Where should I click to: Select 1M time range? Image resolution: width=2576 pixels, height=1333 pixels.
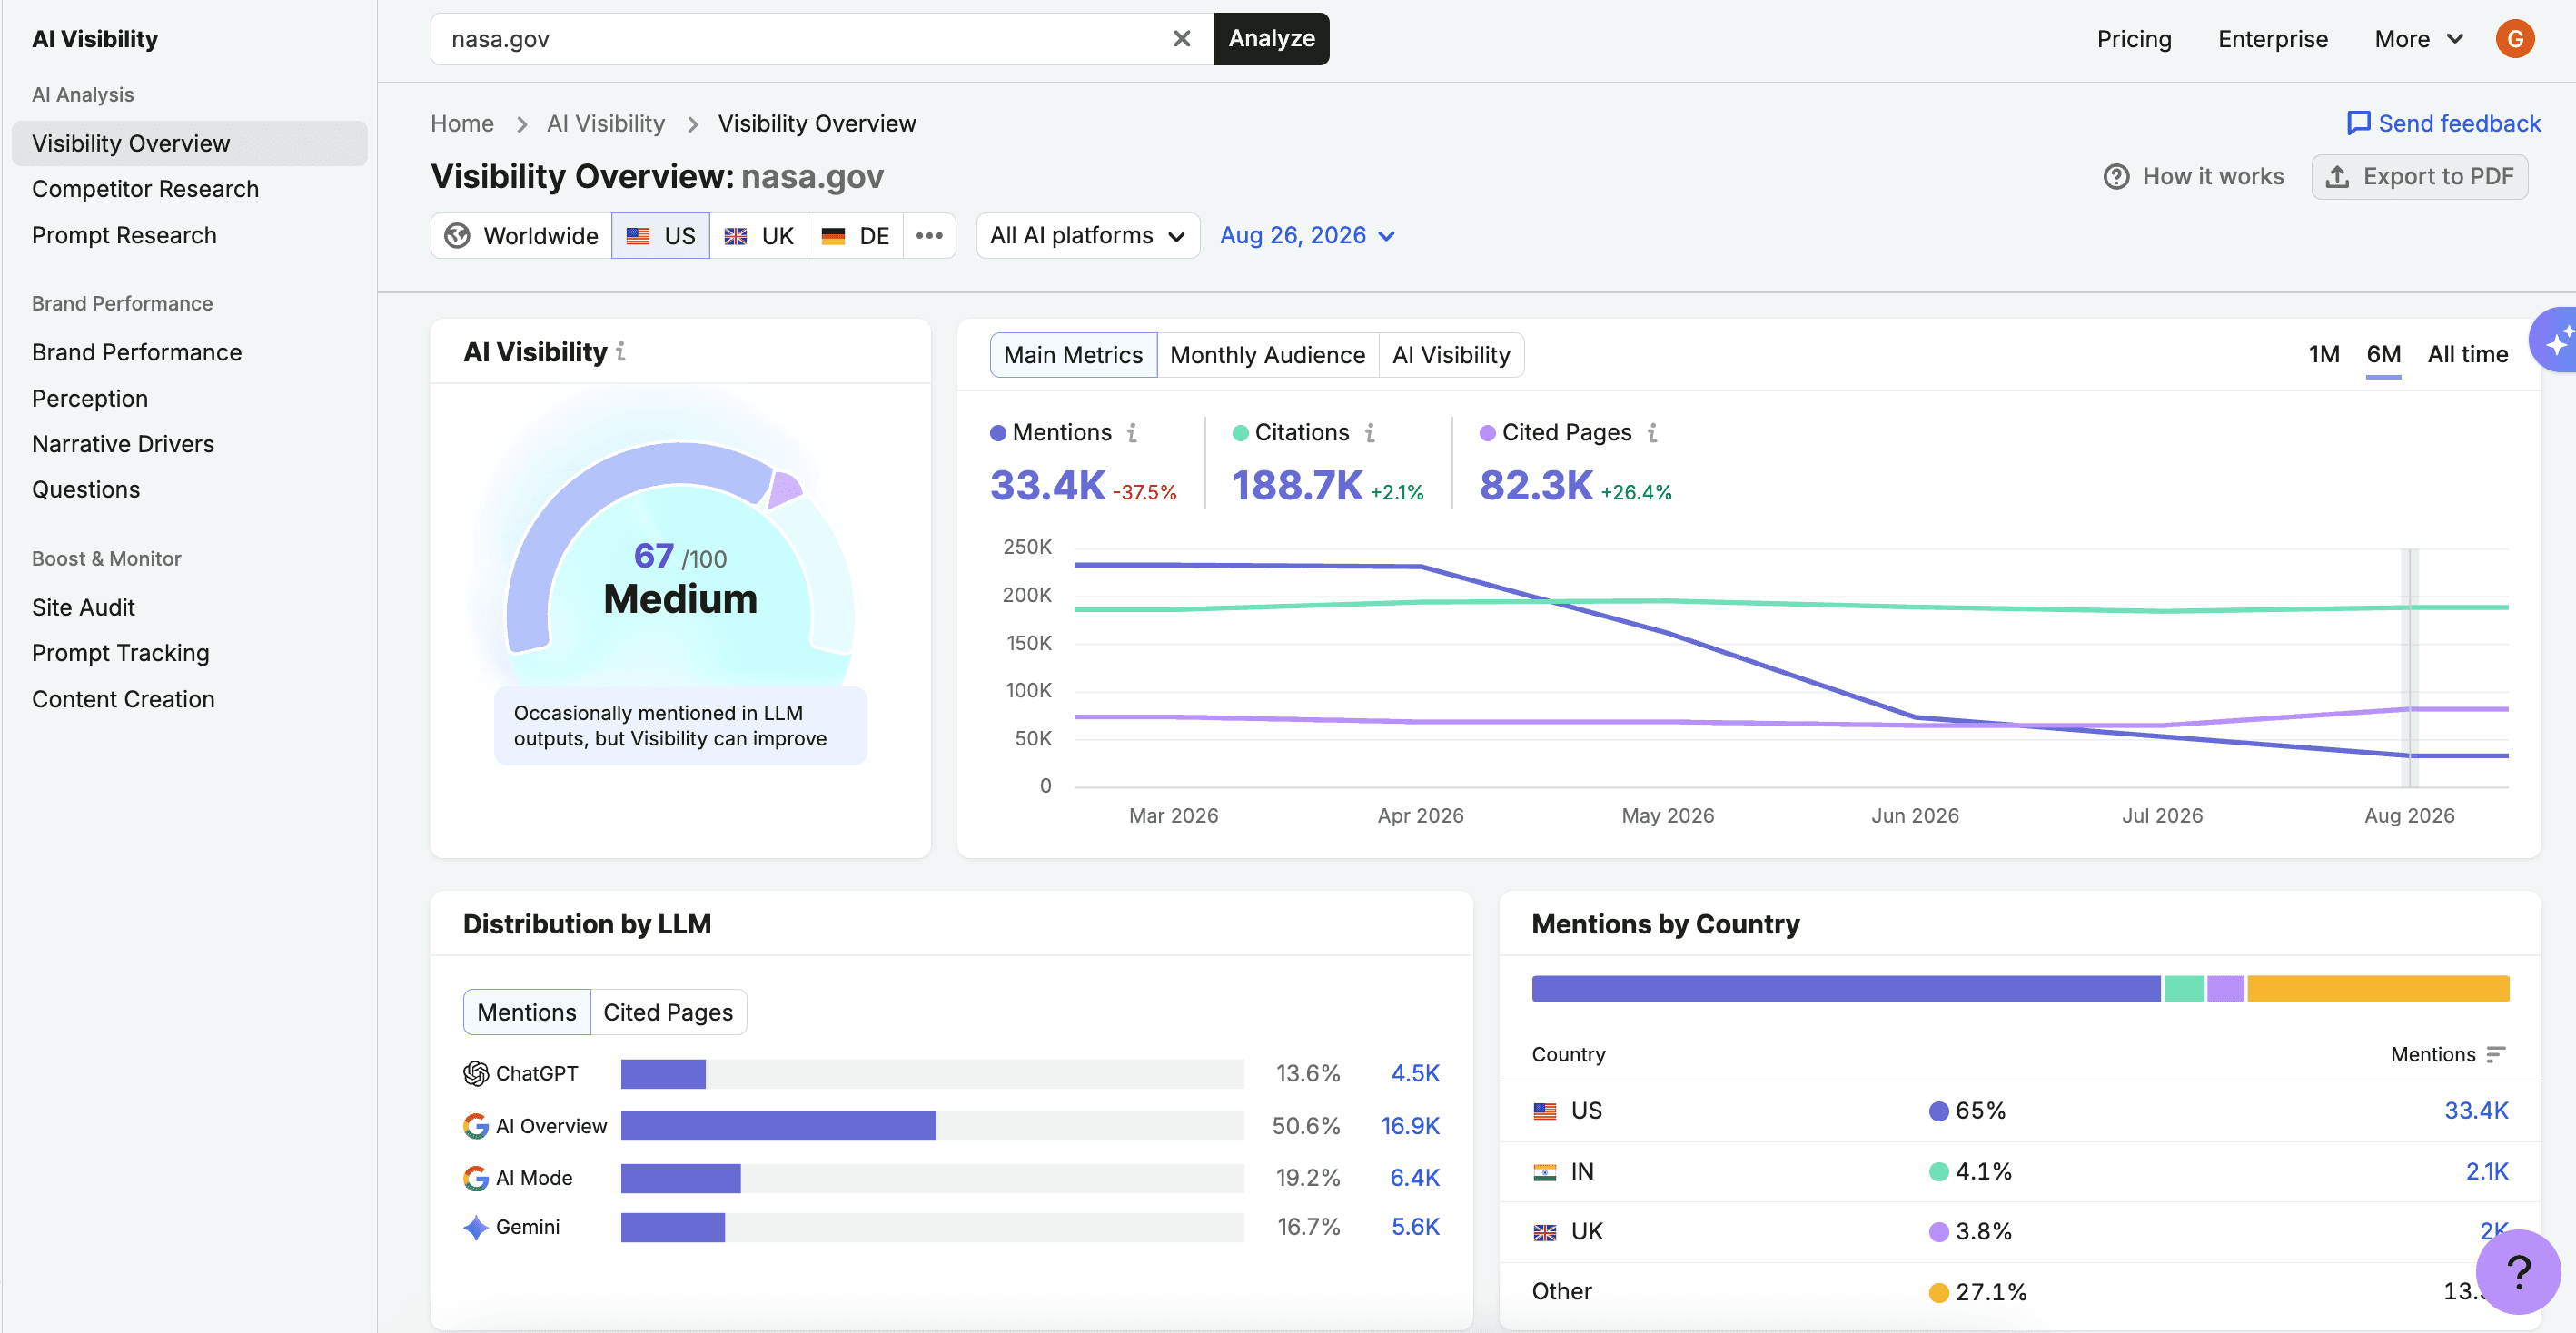(x=2323, y=355)
